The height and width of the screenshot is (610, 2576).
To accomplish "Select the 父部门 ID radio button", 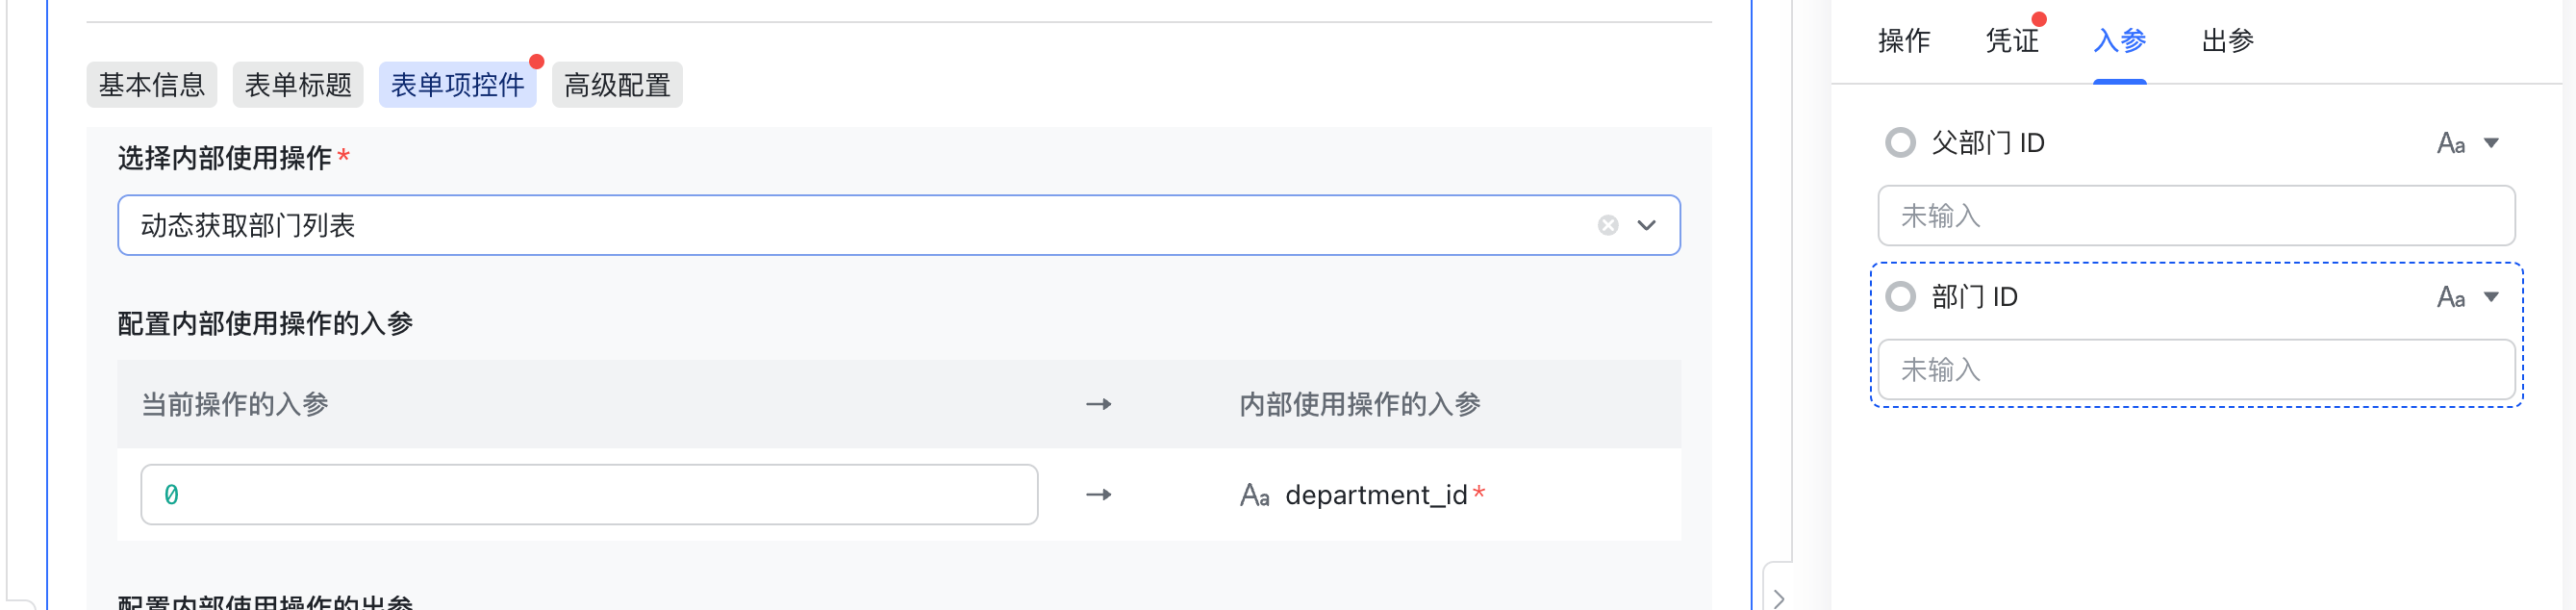I will click(1900, 143).
